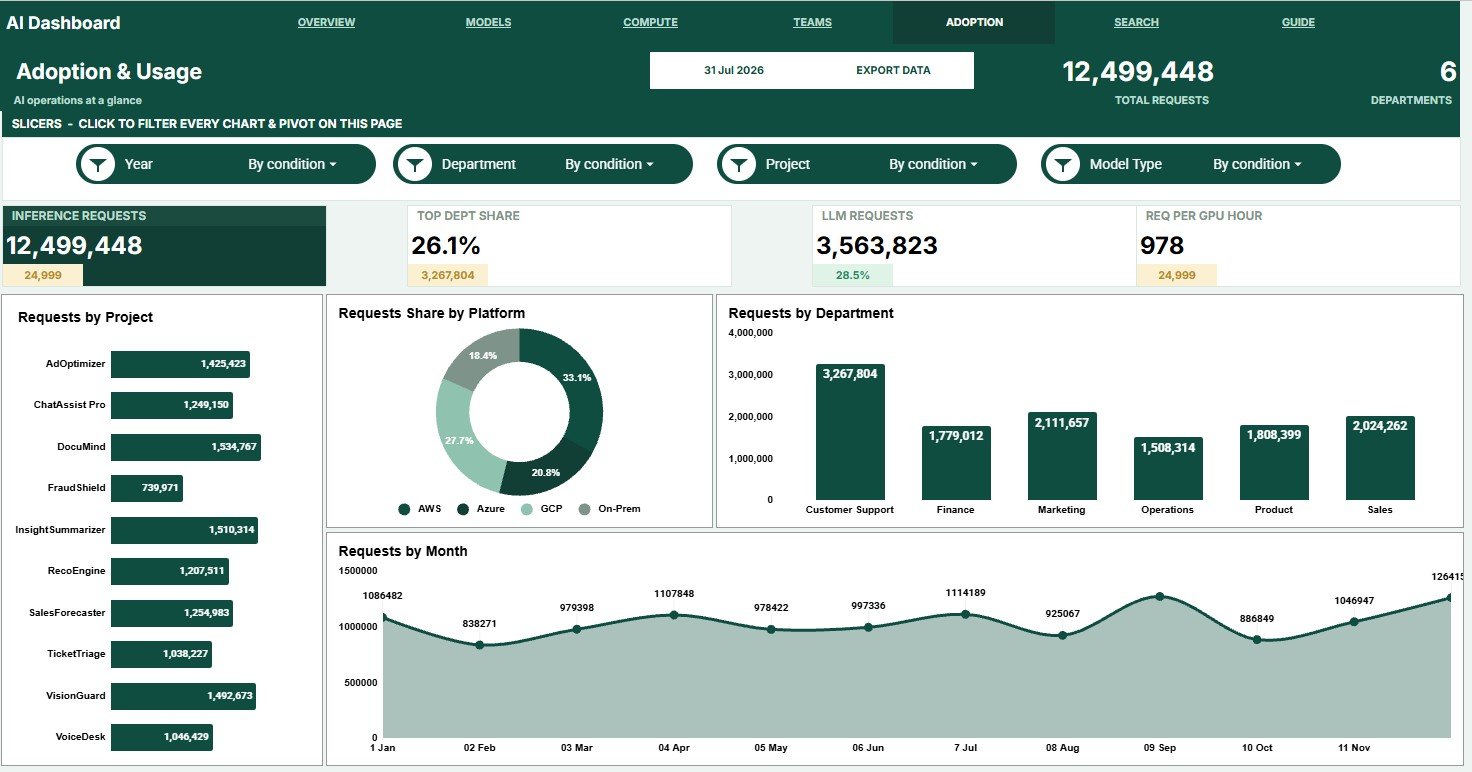Click the Requests Share by Platform title
Screen dimensions: 1472x772
[x=432, y=313]
